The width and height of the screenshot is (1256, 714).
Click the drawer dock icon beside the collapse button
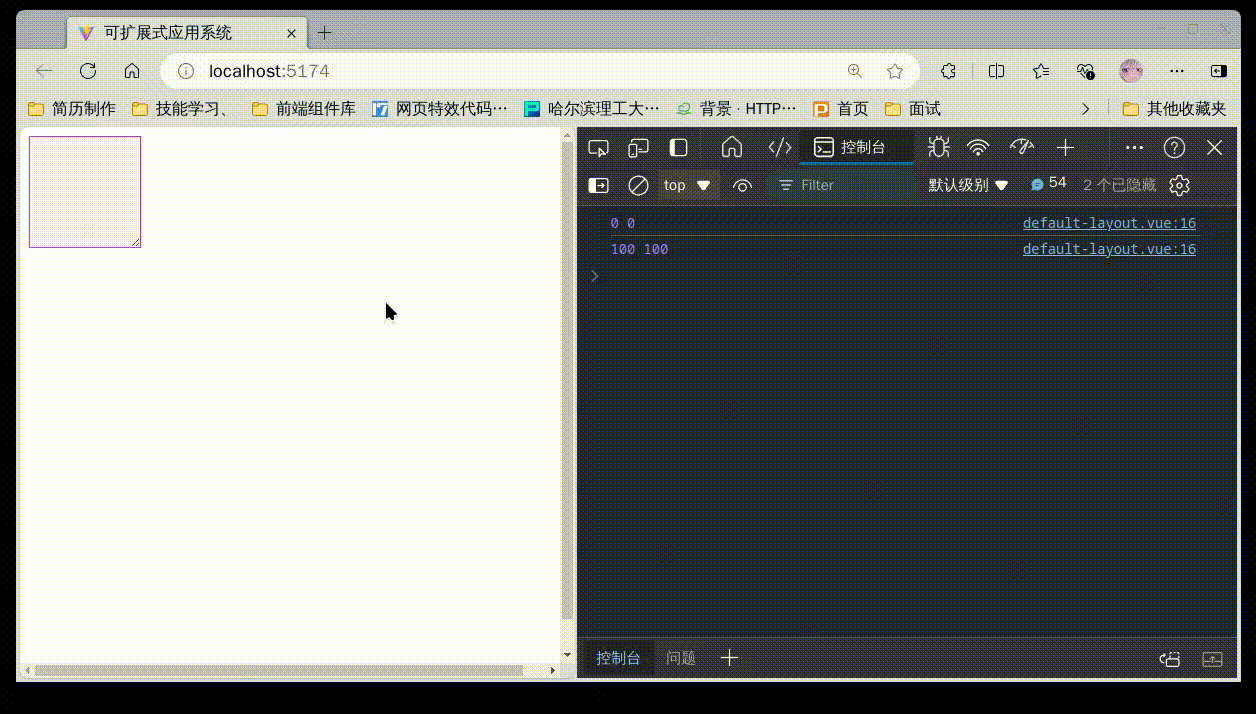tap(1170, 659)
